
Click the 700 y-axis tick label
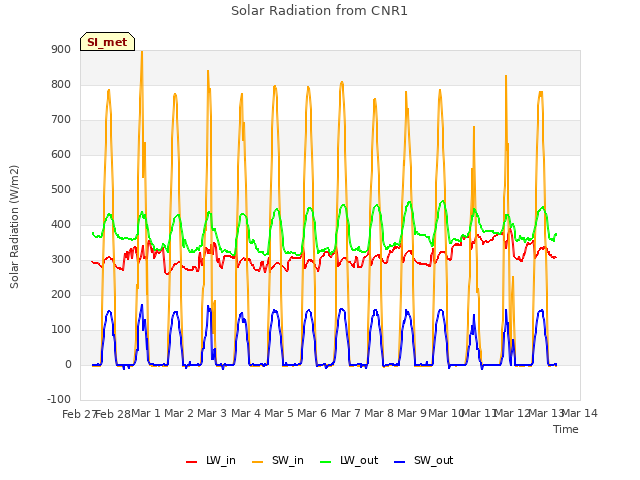tap(61, 120)
